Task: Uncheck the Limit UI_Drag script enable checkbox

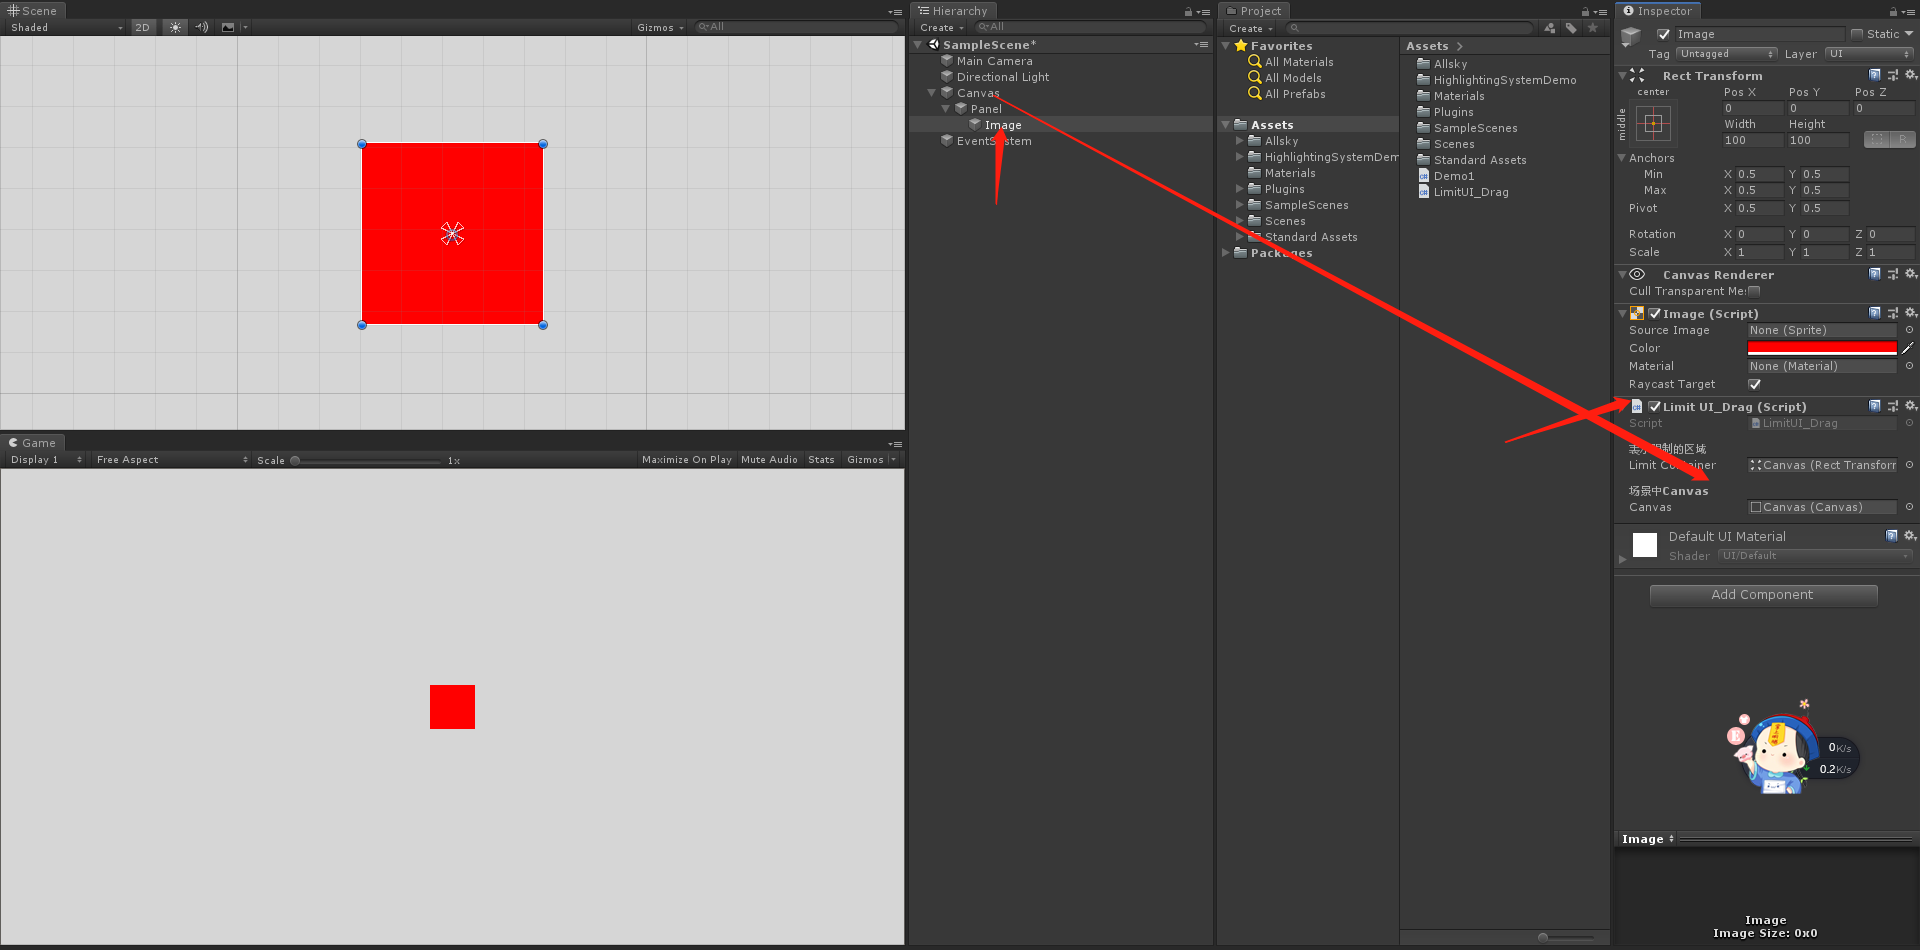Action: point(1655,406)
